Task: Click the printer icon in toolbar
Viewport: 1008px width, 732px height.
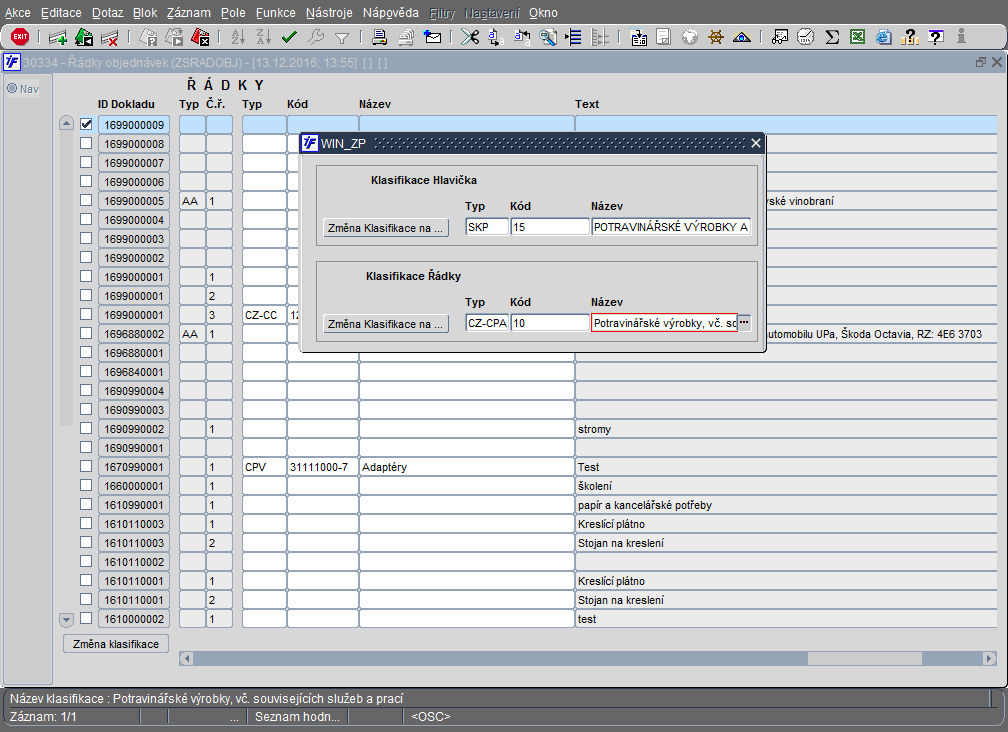Action: (x=380, y=38)
